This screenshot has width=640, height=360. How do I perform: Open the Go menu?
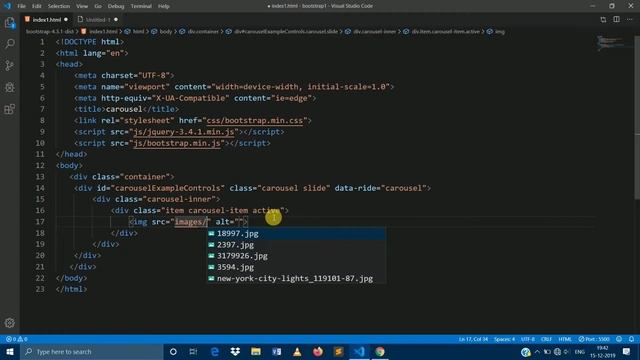click(98, 6)
